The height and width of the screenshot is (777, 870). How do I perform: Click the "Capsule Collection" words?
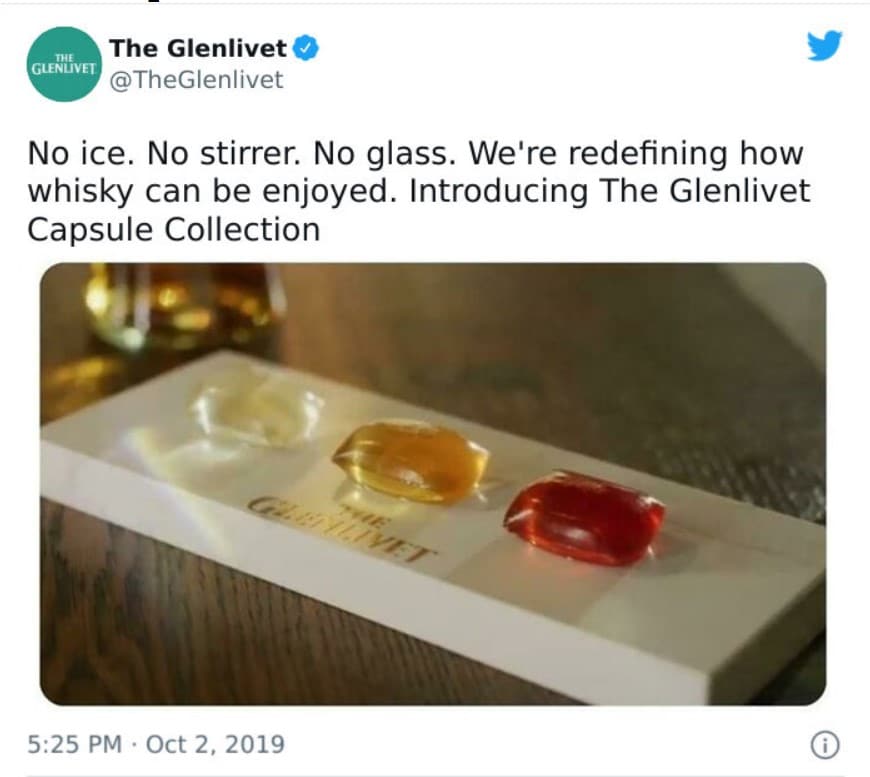(x=174, y=229)
